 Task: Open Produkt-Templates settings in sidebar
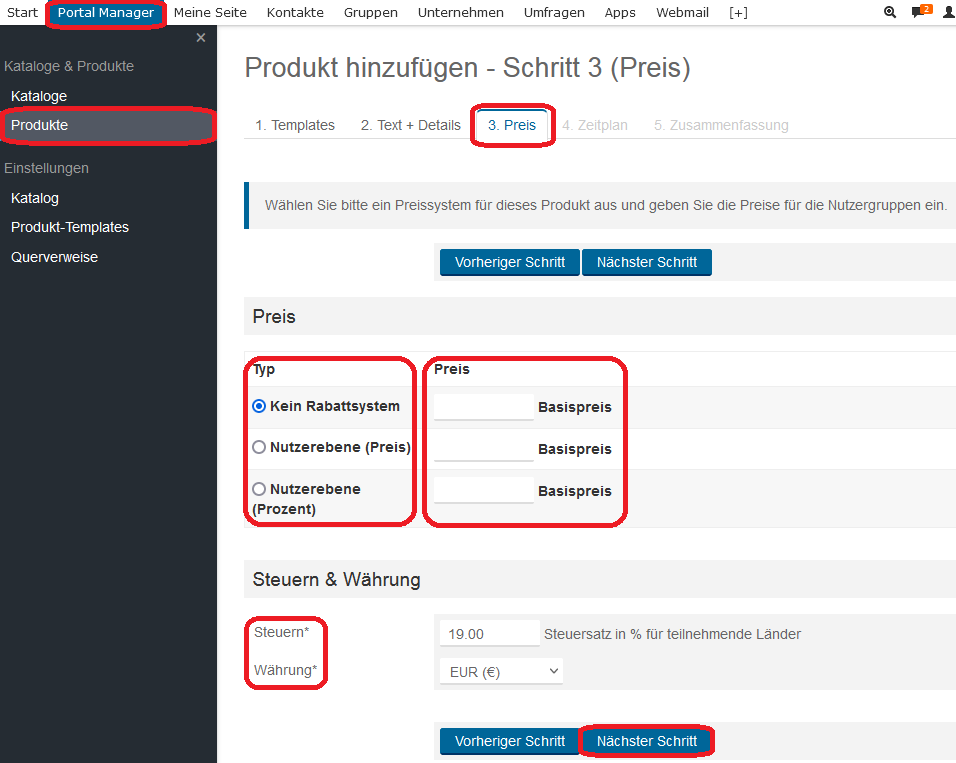pyautogui.click(x=70, y=227)
